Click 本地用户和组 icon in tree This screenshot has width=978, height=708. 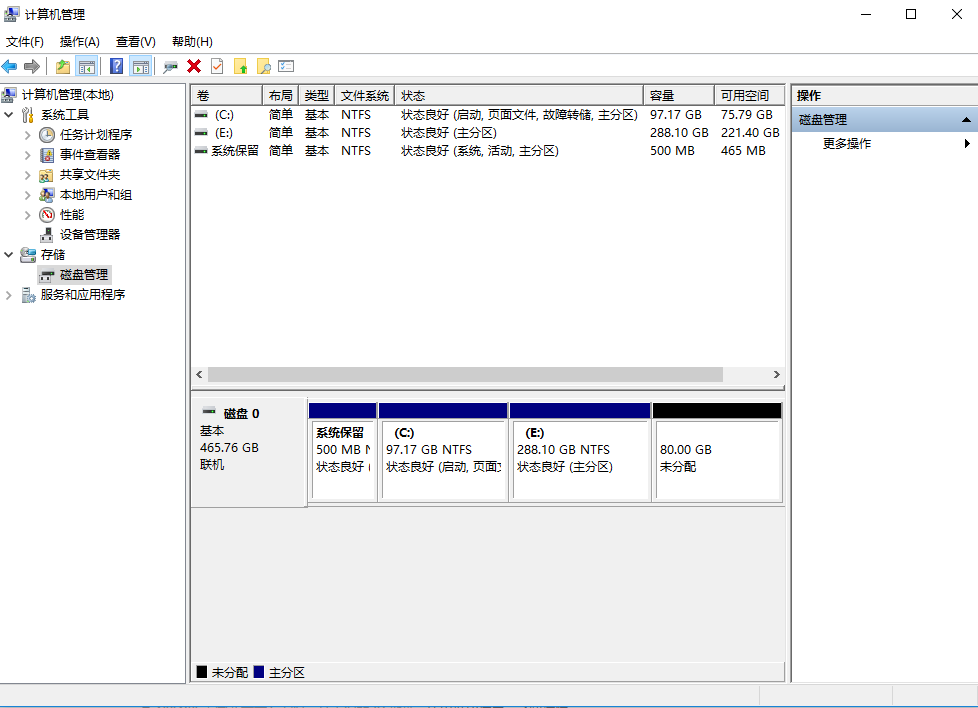pyautogui.click(x=46, y=195)
